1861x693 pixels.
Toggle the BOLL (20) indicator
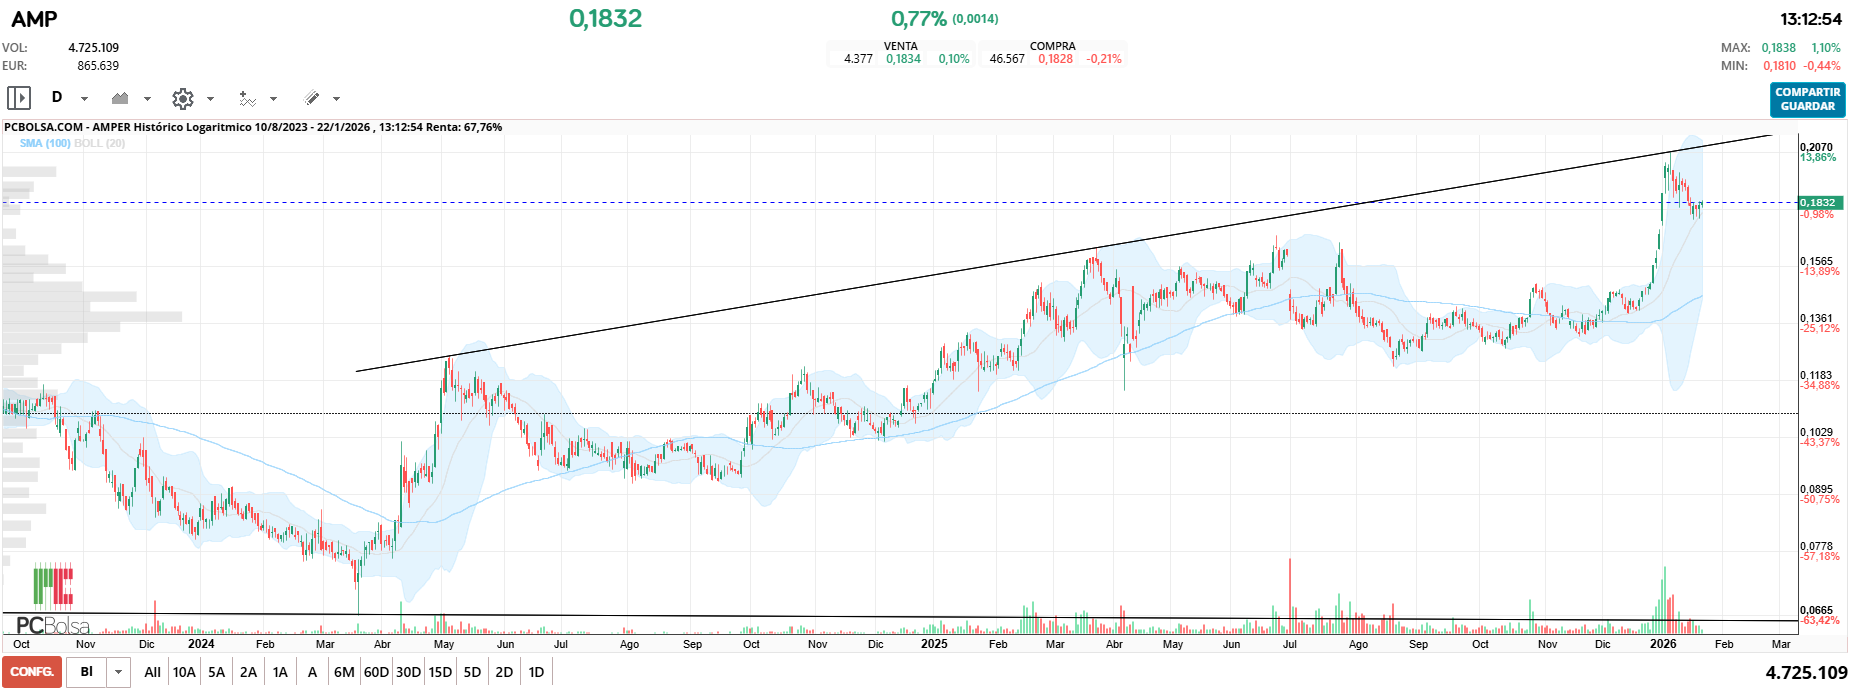[100, 143]
